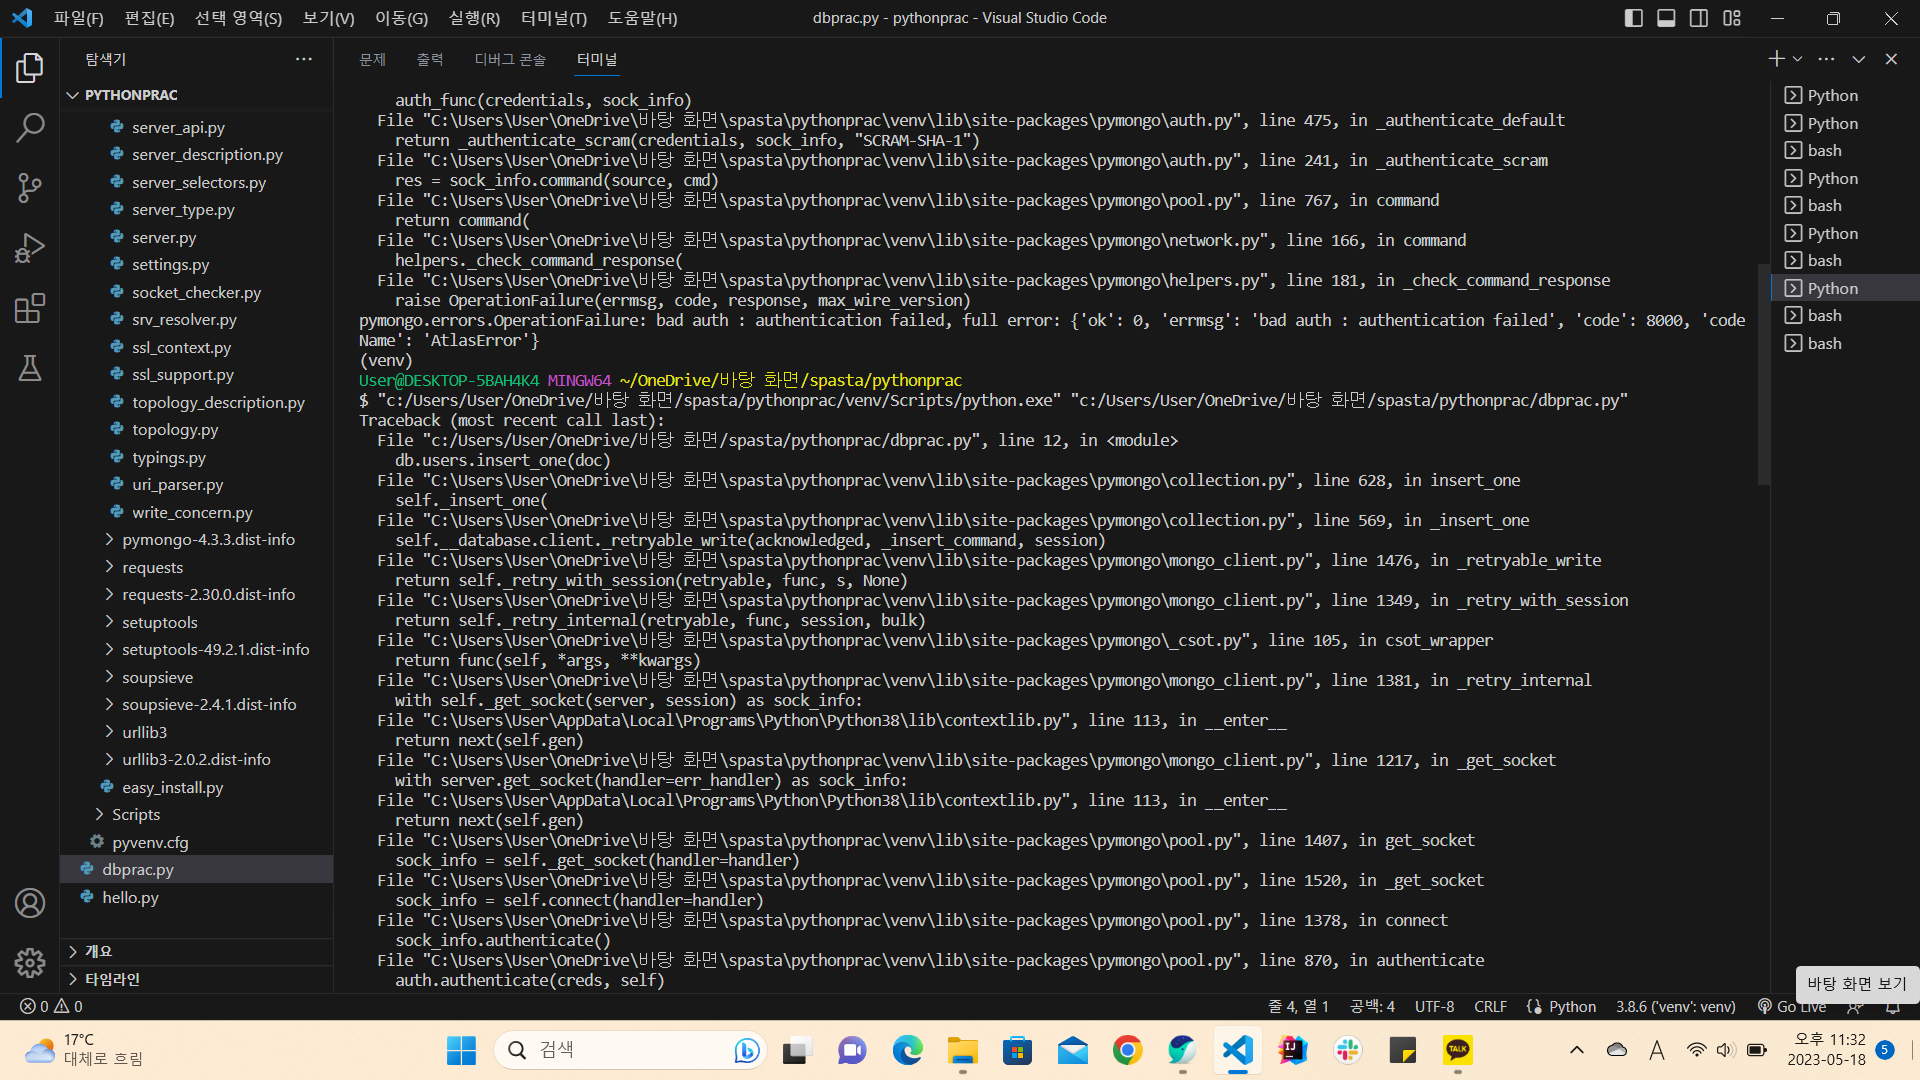Open the Accounts menu icon
This screenshot has height=1080, width=1920.
coord(30,903)
